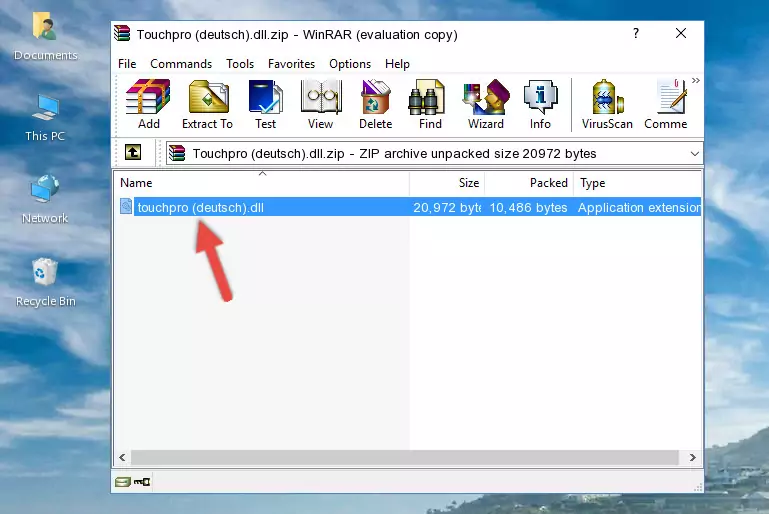
Task: Click the WinRAR title bar icon
Action: [x=122, y=34]
